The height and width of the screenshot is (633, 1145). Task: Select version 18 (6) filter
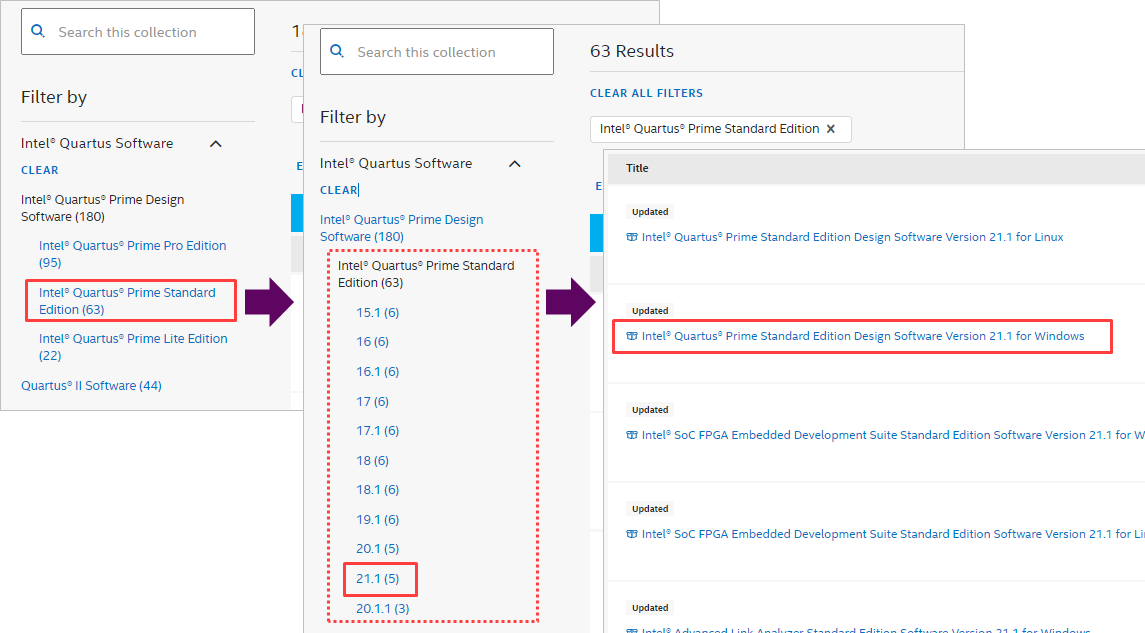point(372,461)
